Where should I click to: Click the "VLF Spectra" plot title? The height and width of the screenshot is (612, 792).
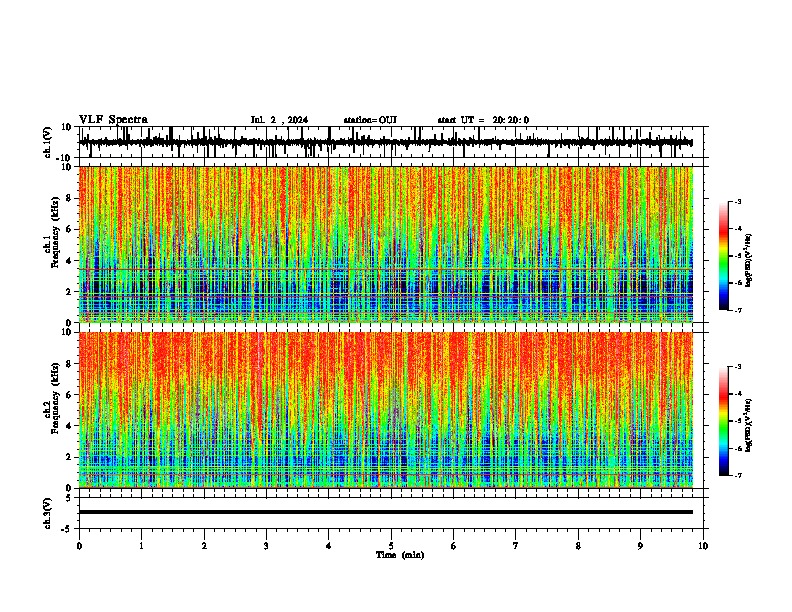113,120
